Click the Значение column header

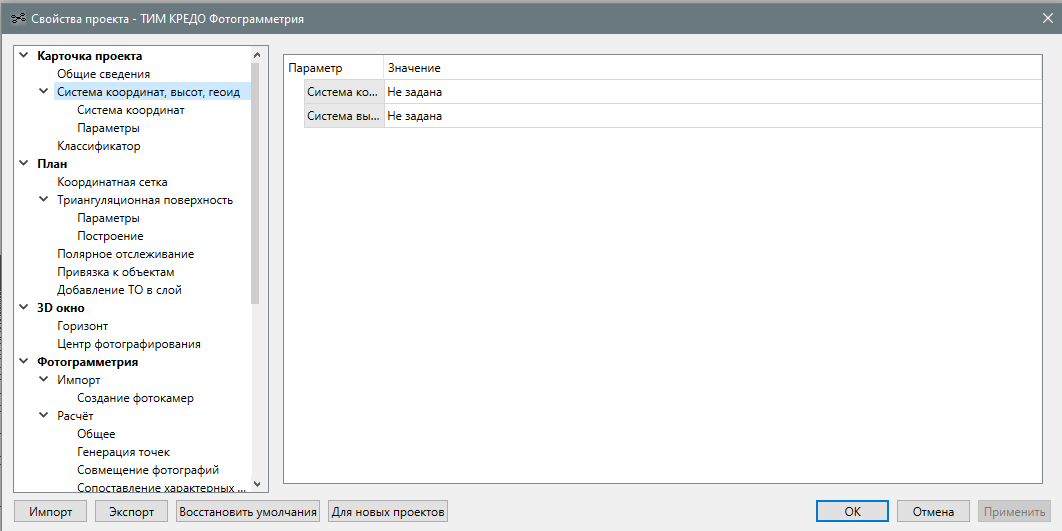tap(713, 68)
